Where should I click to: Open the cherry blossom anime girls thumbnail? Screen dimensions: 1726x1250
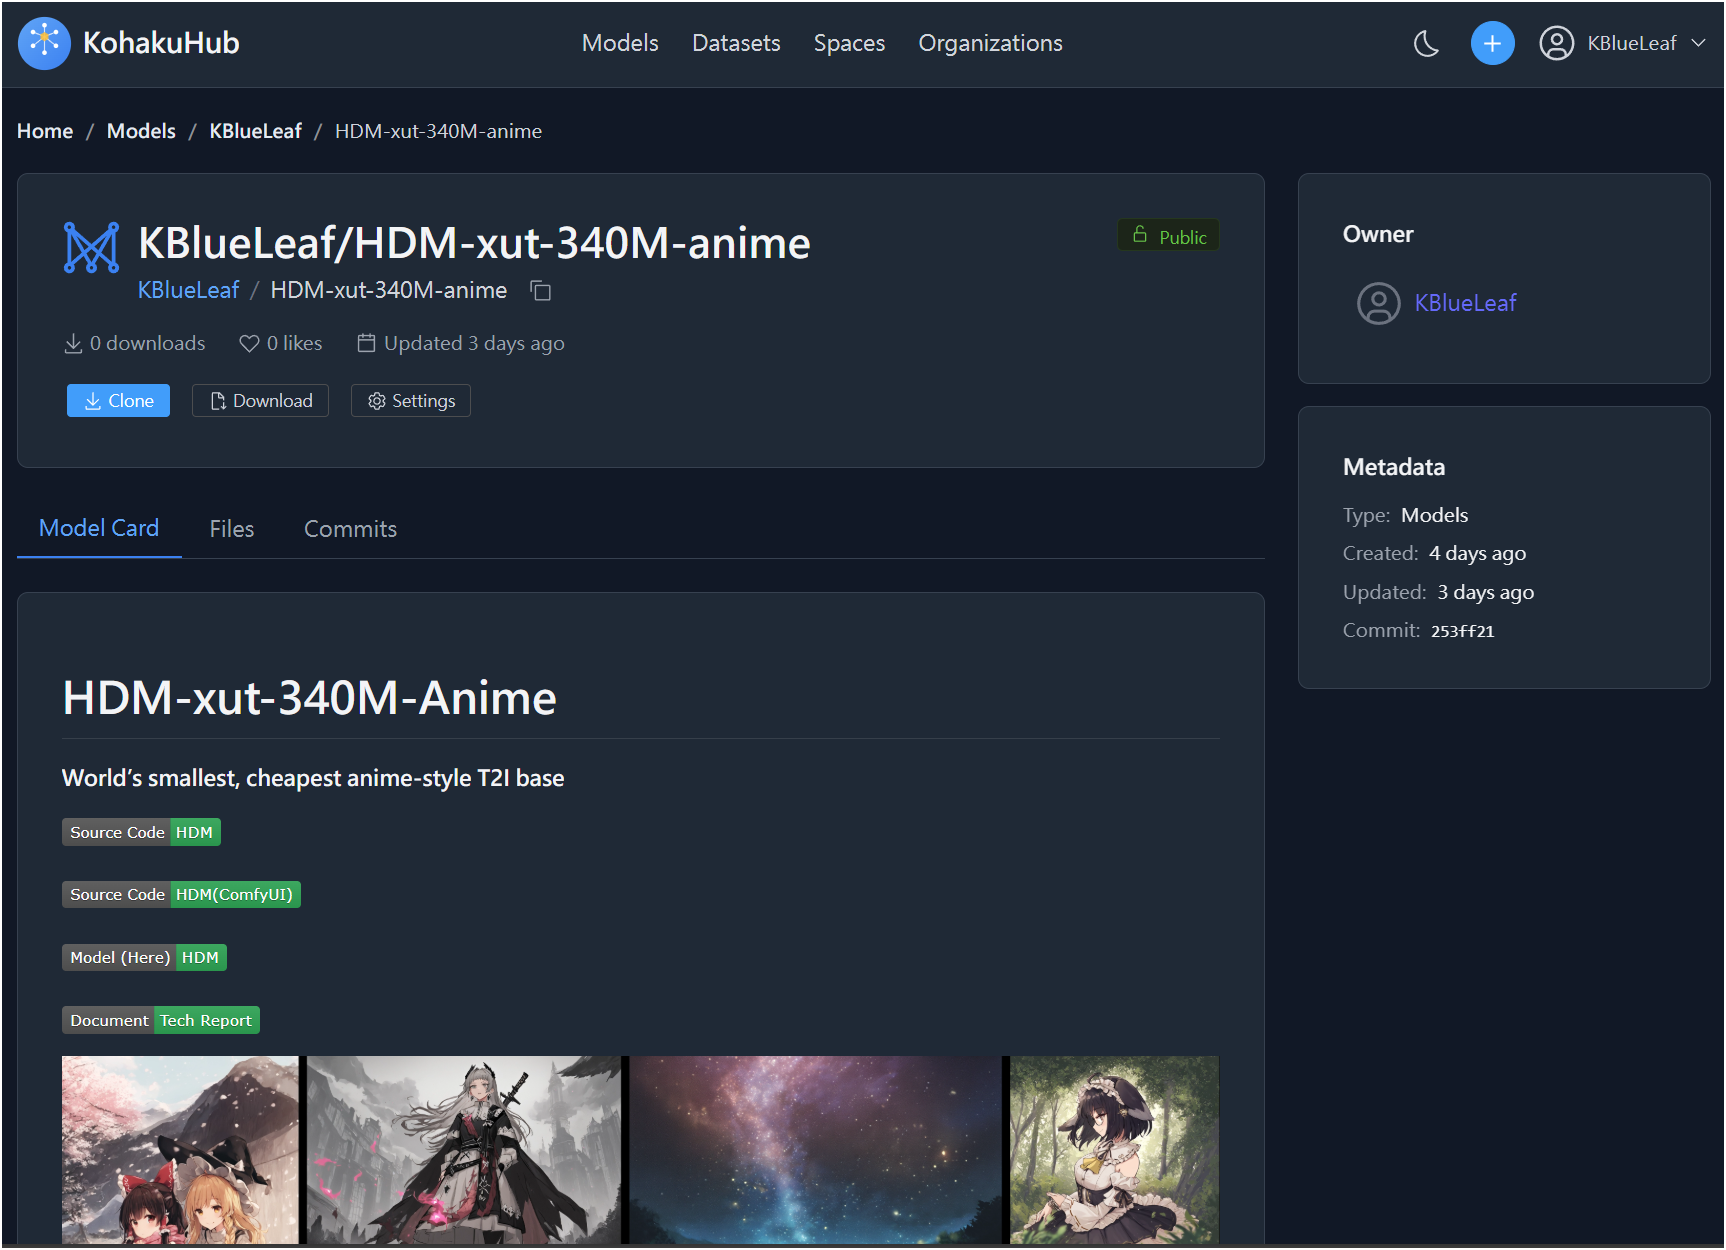pos(180,1150)
